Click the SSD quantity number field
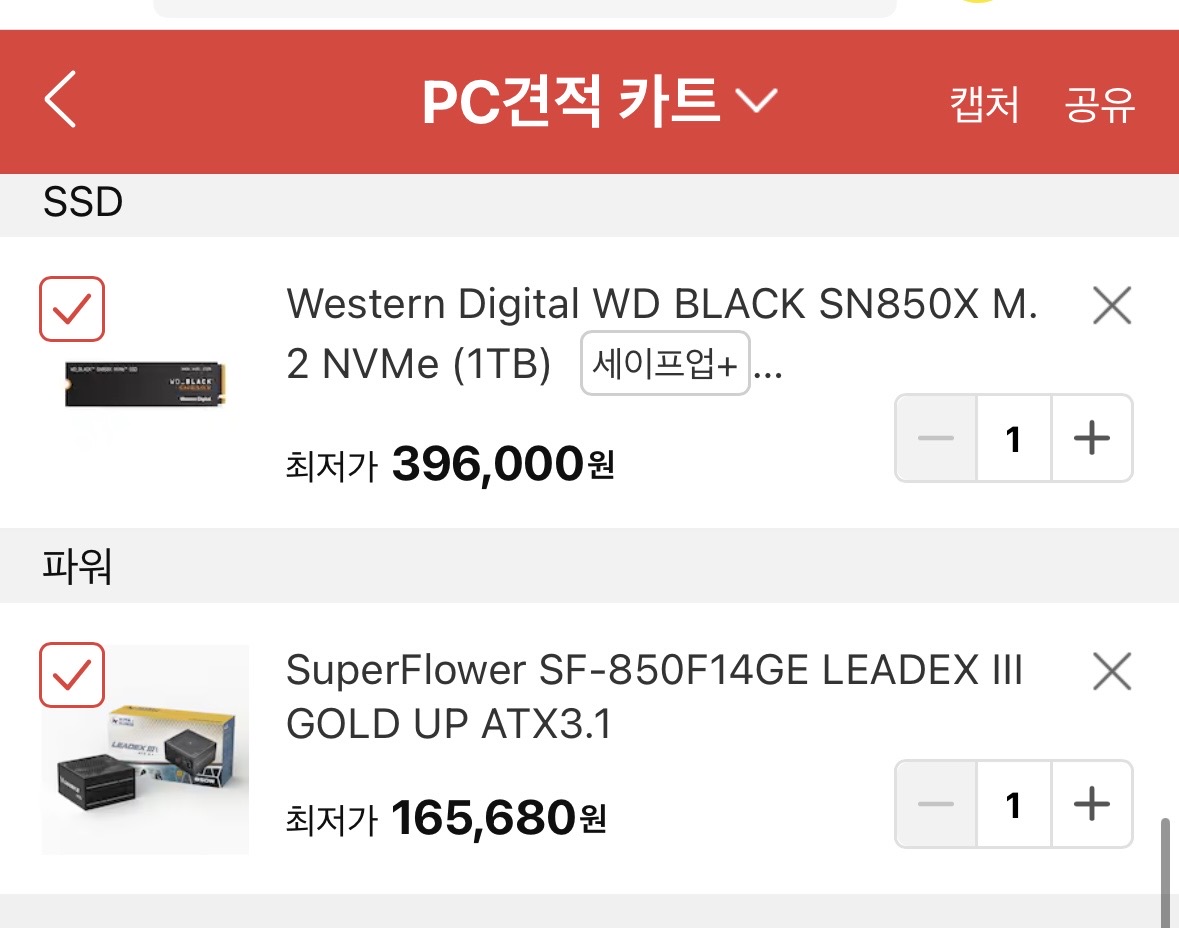Viewport: 1179px width, 928px height. pos(1013,439)
